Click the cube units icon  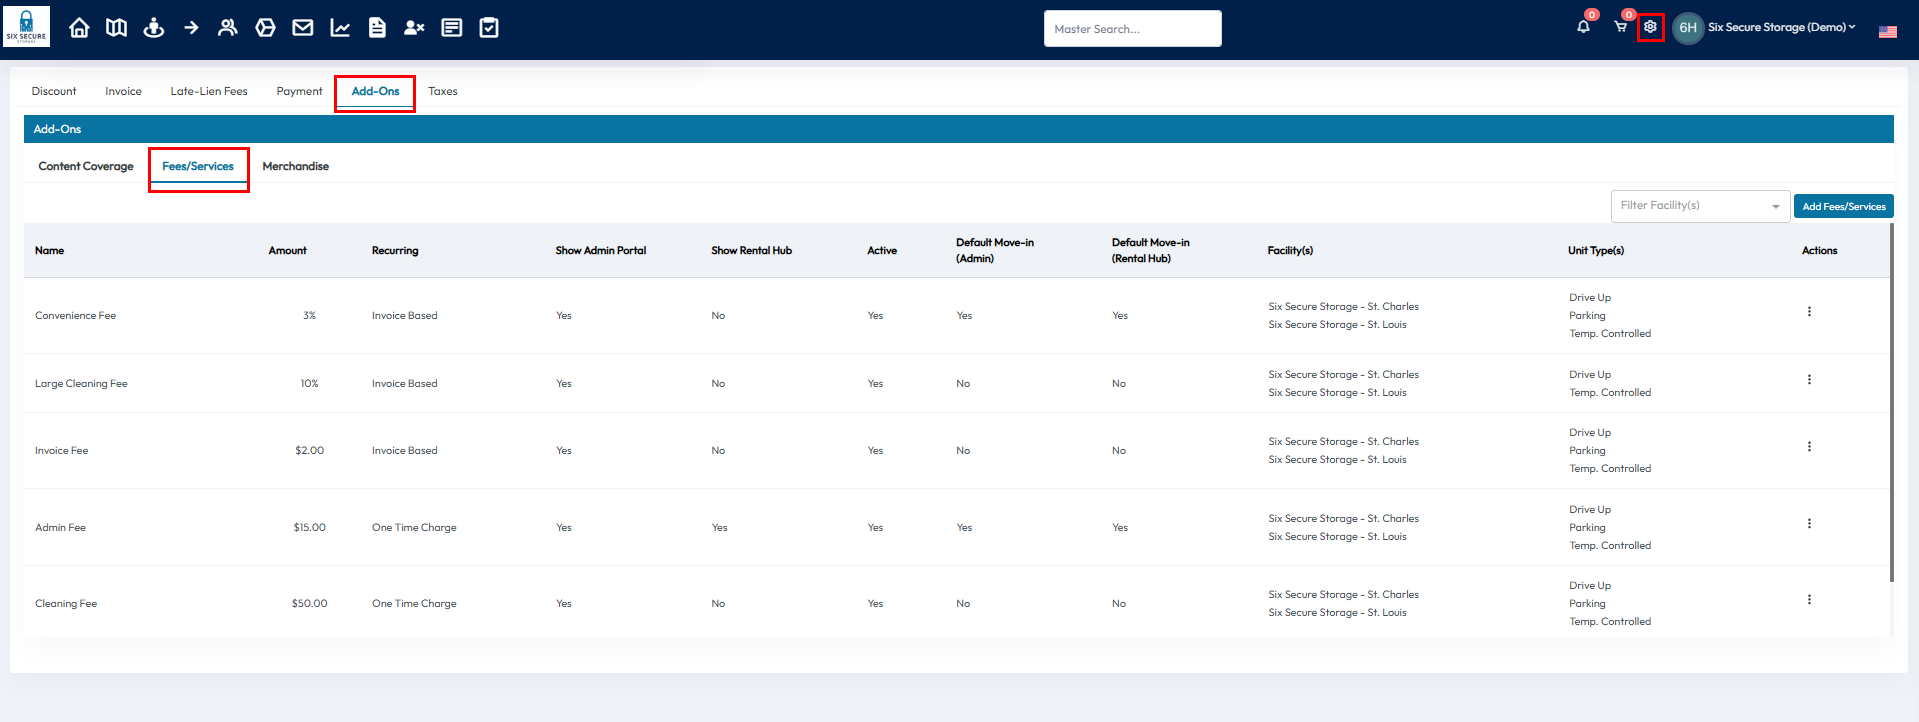tap(265, 28)
